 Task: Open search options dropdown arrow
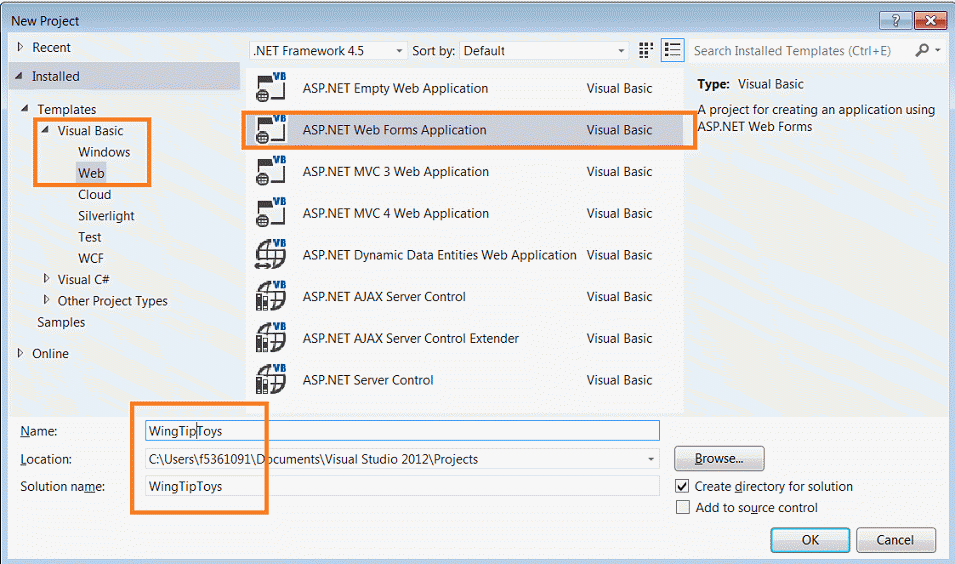point(937,51)
